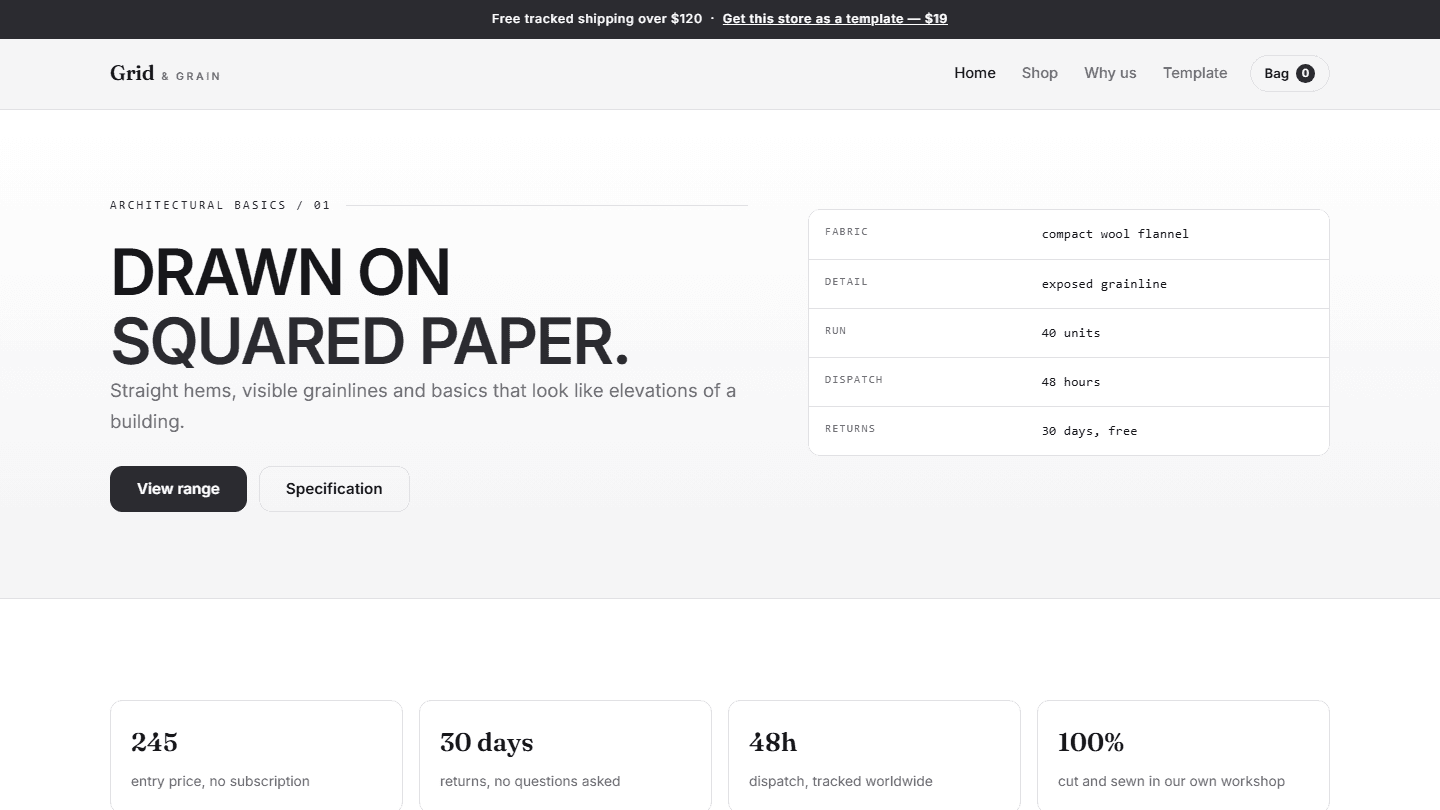Click the '30 days' stat figure
Screen dimensions: 1440x810
pyautogui.click(x=486, y=742)
